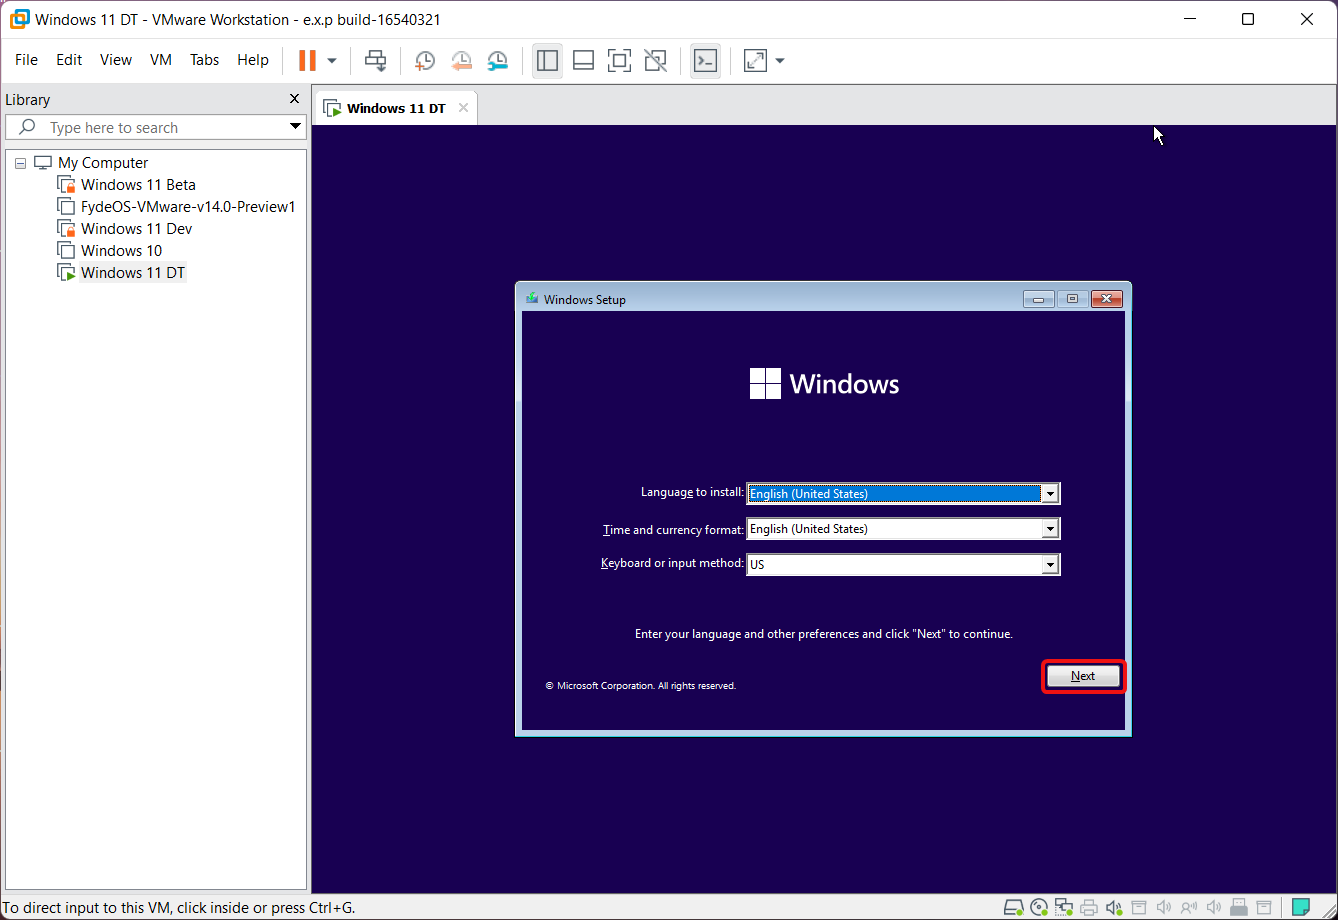This screenshot has width=1338, height=920.
Task: Collapse the My Computer tree node
Action: pyautogui.click(x=20, y=163)
